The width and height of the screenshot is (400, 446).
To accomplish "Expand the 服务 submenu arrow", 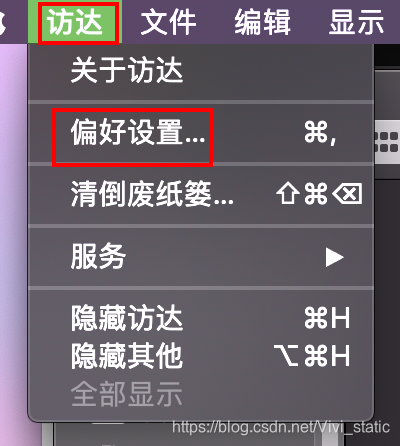I will 334,257.
